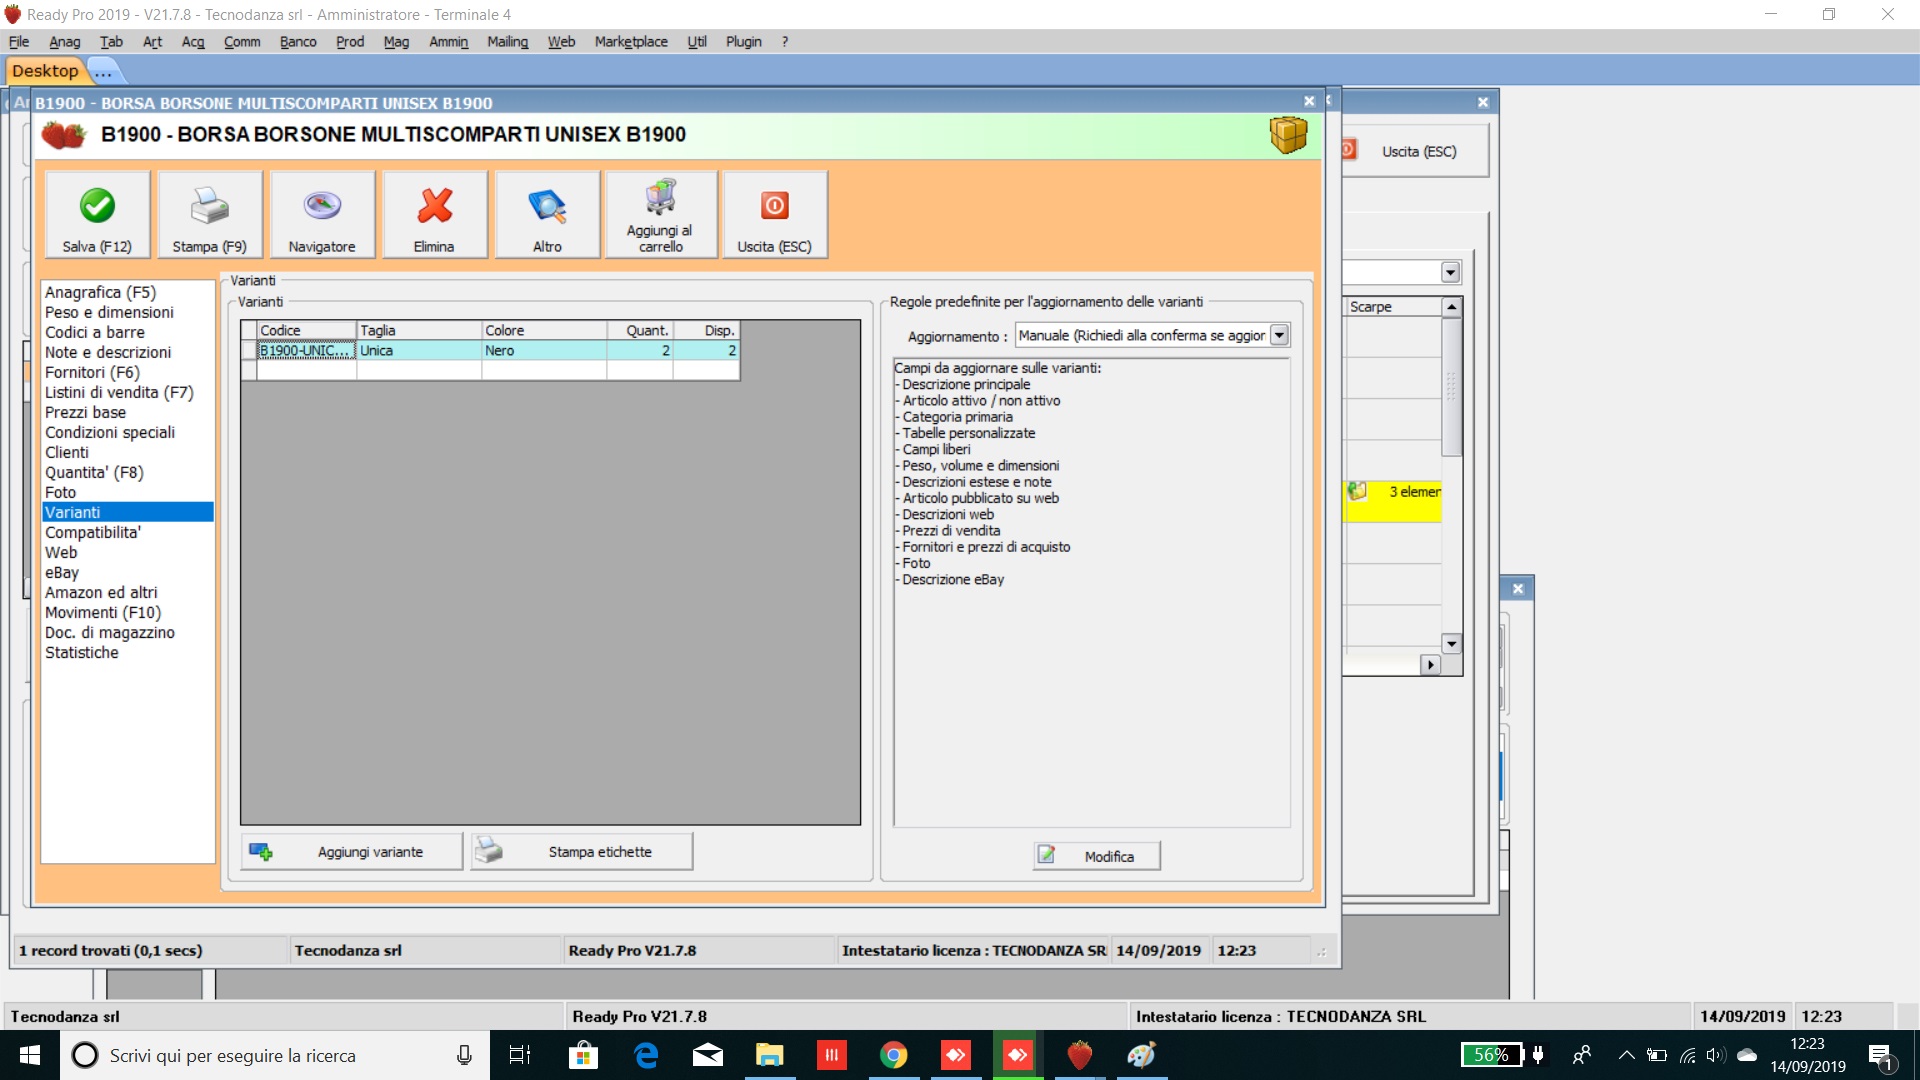
Task: Click the red Elimina X icon
Action: (434, 206)
